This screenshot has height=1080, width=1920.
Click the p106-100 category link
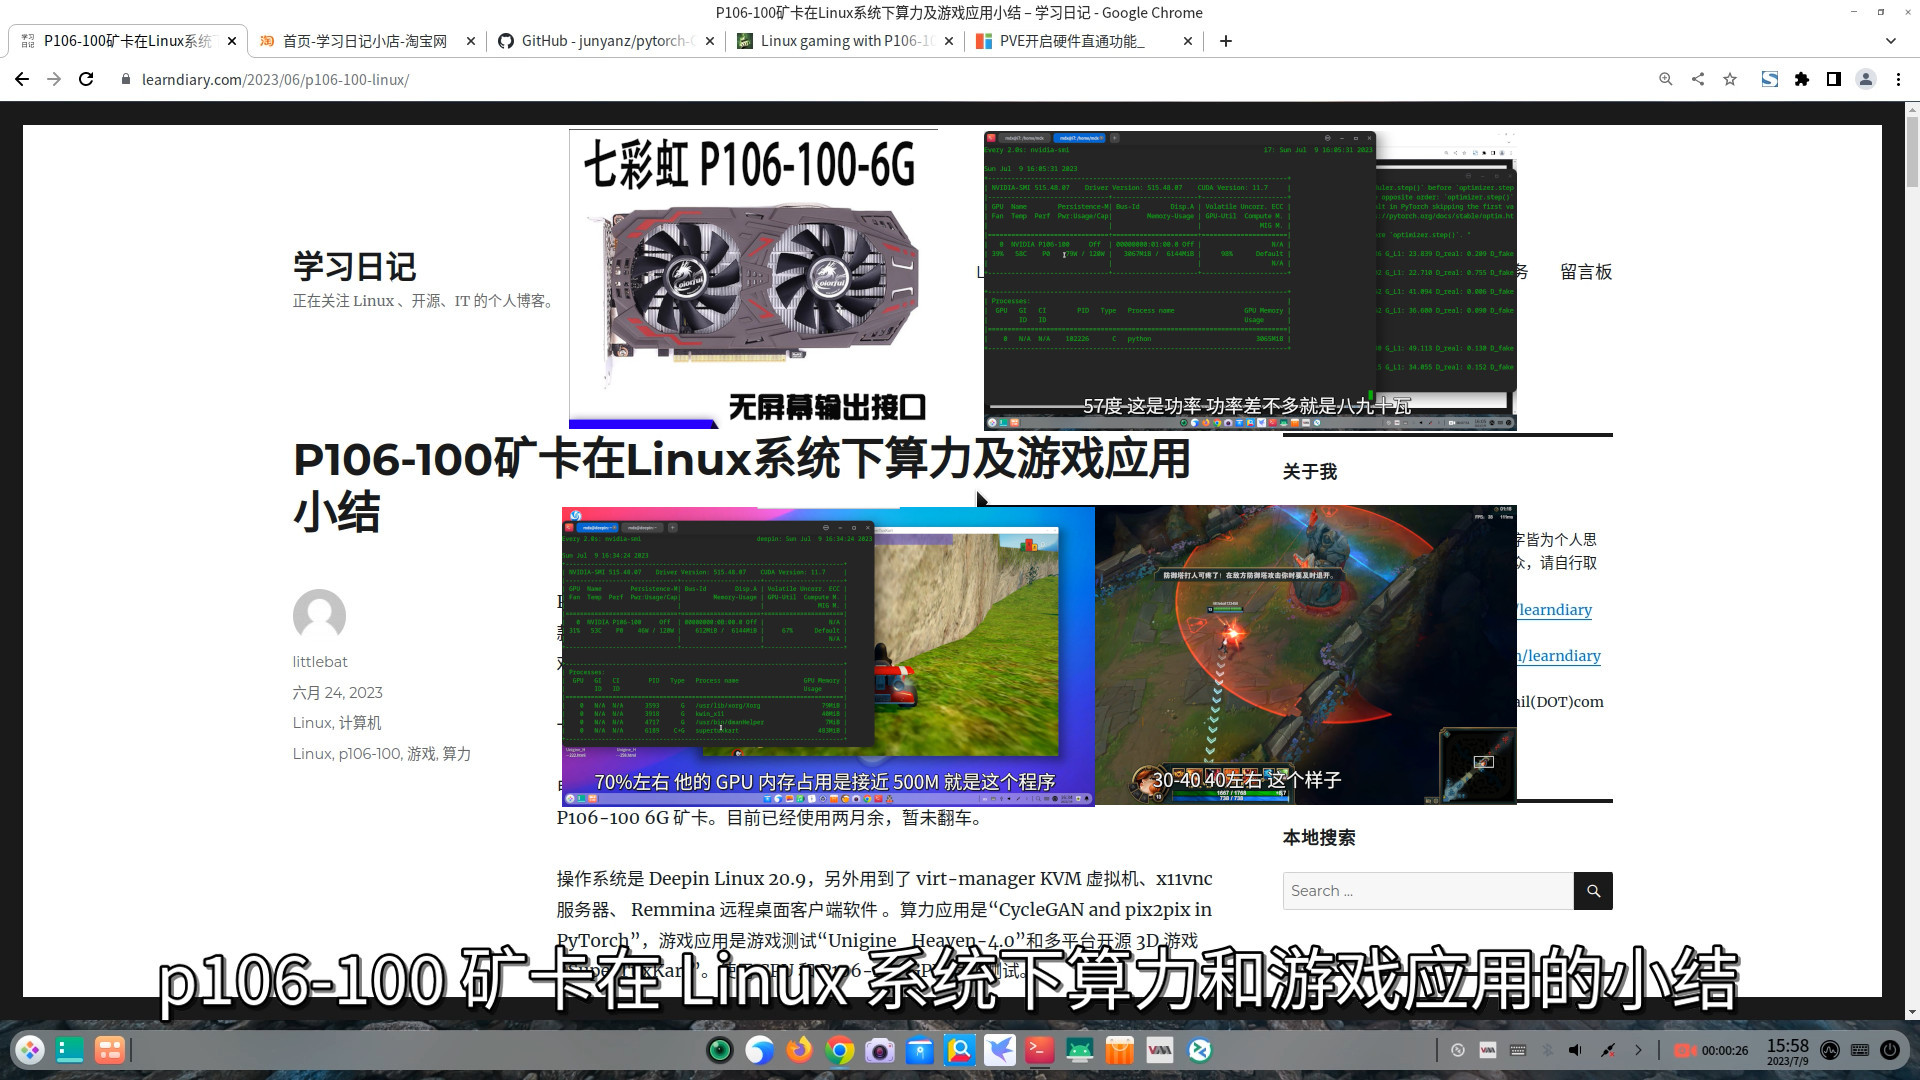[x=369, y=753]
